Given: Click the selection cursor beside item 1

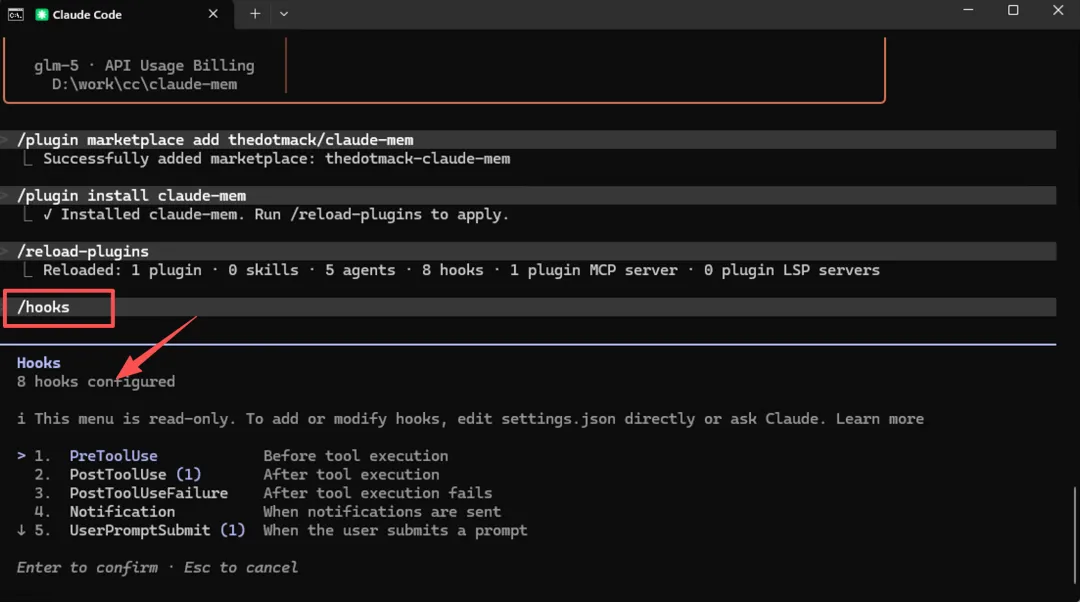Looking at the screenshot, I should (x=22, y=456).
